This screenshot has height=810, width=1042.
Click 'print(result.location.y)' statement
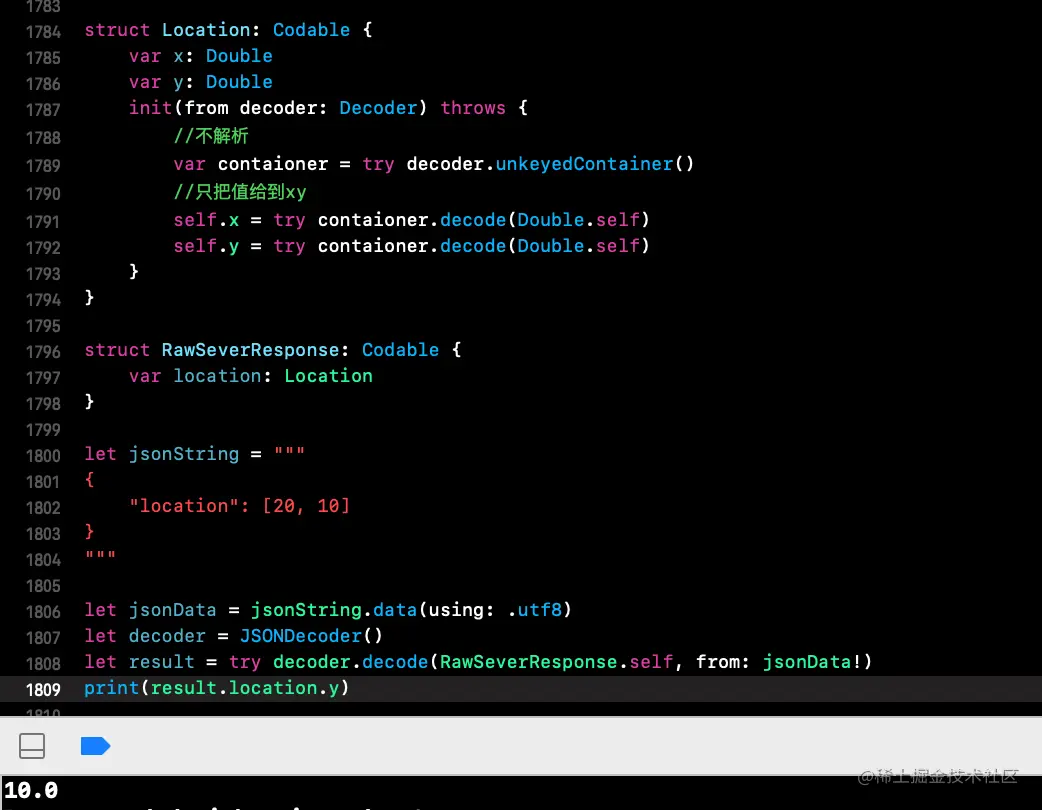click(217, 688)
